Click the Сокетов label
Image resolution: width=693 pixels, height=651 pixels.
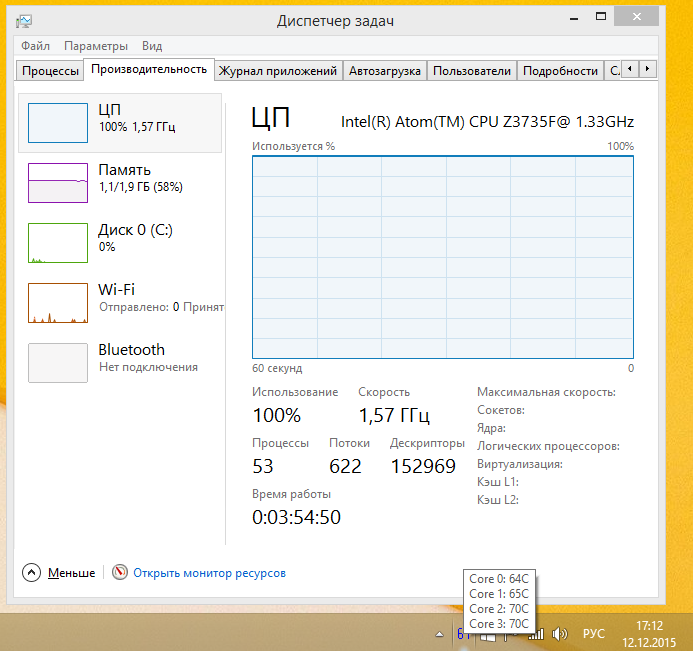click(x=501, y=410)
